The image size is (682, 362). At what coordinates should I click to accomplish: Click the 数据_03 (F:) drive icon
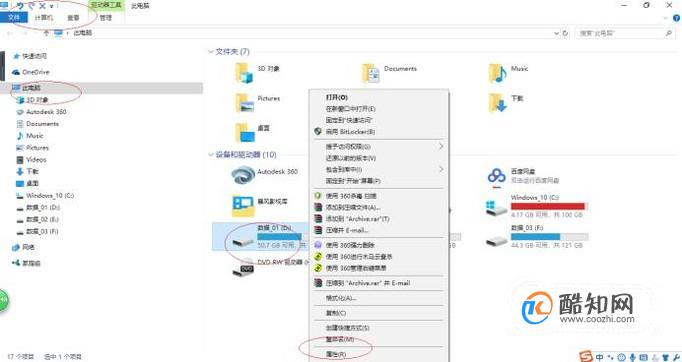tap(496, 240)
